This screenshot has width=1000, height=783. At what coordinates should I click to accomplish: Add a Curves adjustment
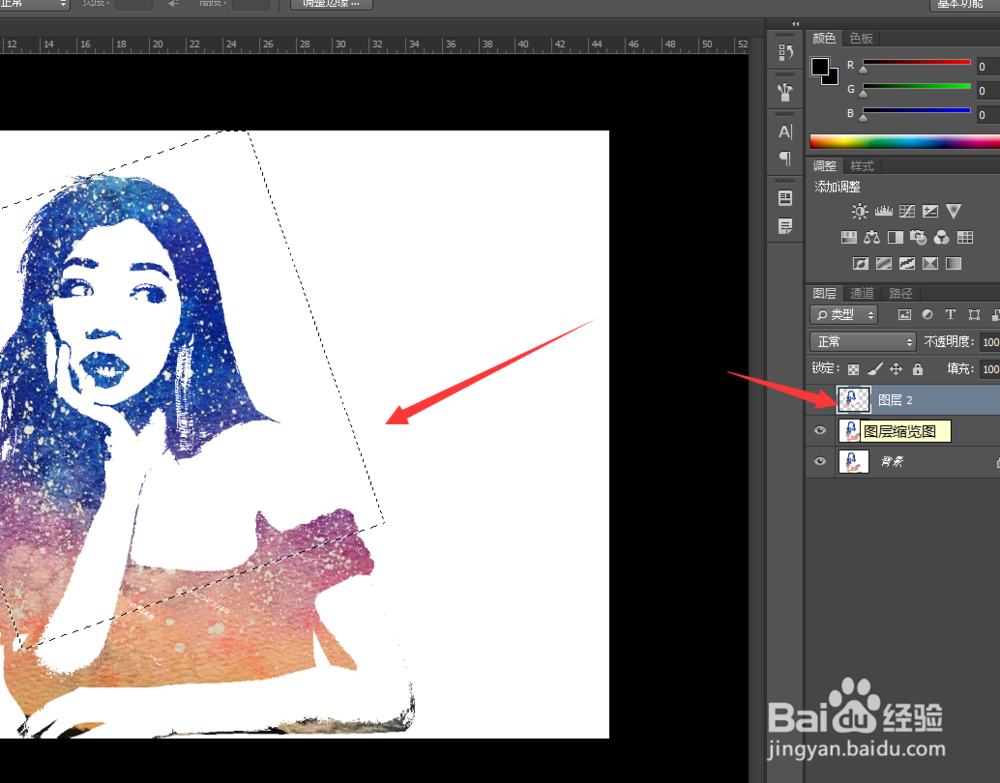(907, 211)
